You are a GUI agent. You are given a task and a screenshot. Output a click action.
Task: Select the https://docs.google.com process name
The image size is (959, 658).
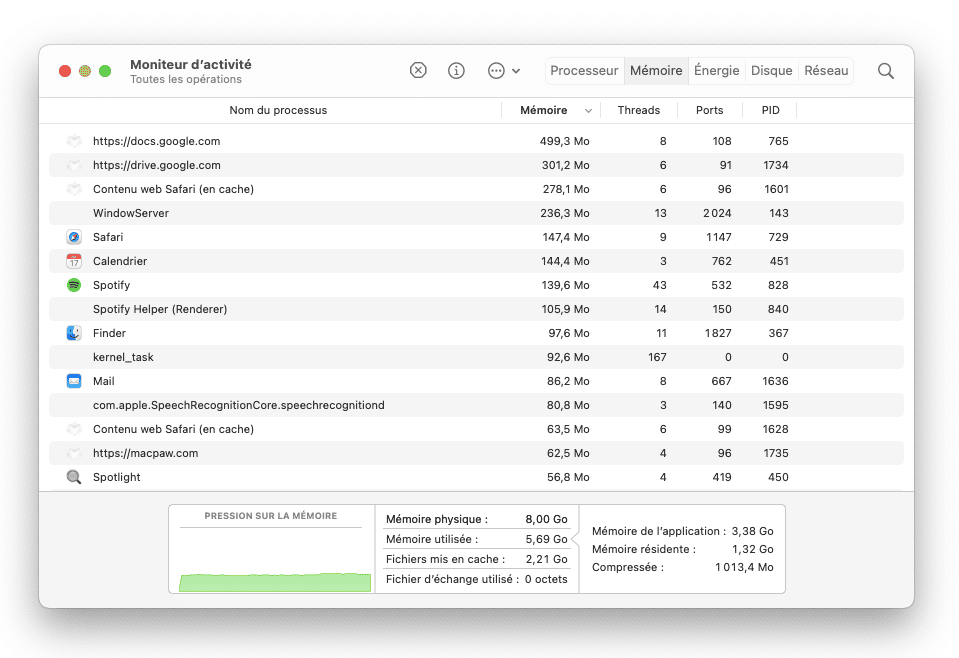157,141
